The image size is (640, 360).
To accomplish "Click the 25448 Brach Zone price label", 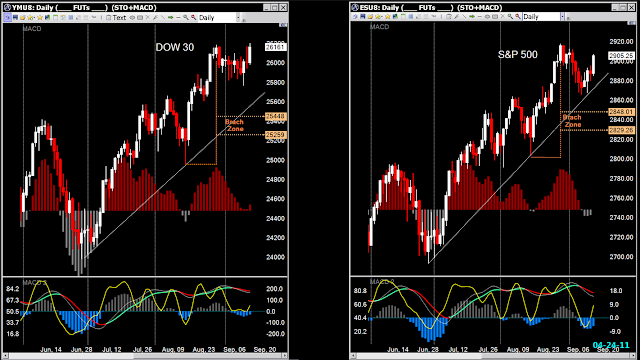I will point(276,116).
